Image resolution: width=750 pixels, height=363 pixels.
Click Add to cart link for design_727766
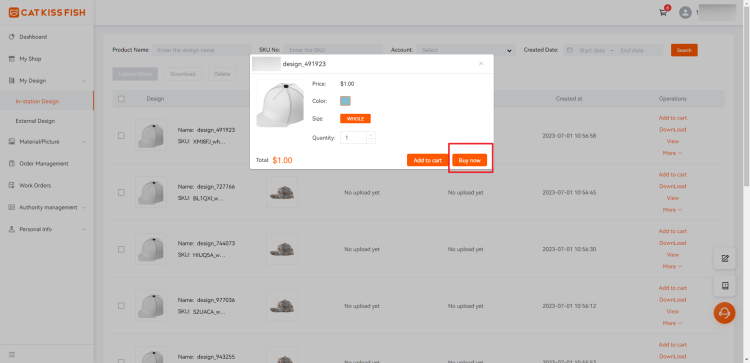point(673,175)
